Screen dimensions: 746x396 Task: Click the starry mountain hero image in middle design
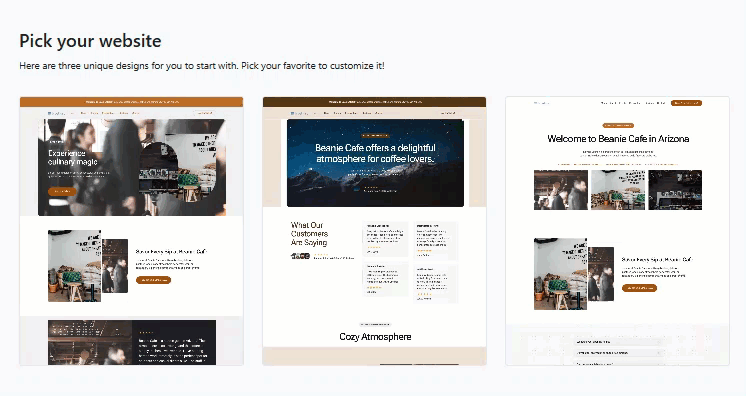coord(375,163)
